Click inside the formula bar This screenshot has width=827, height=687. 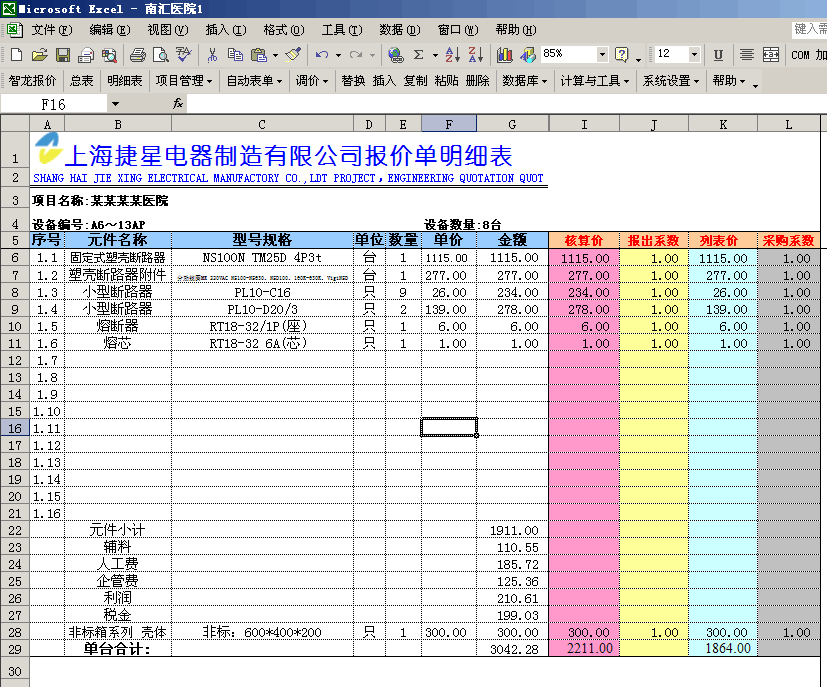[506, 104]
